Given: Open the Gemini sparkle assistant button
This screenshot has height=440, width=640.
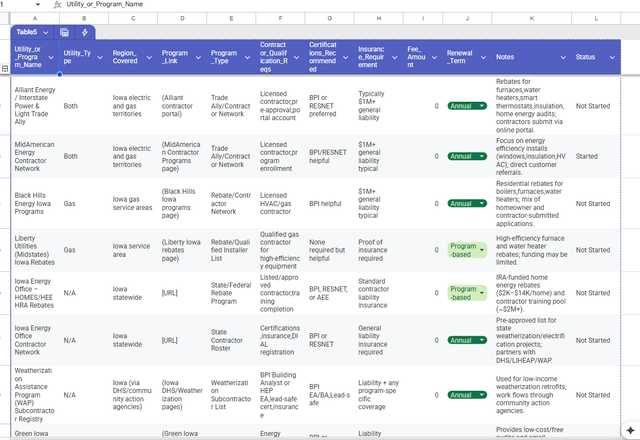Looking at the screenshot, I should [x=630, y=430].
